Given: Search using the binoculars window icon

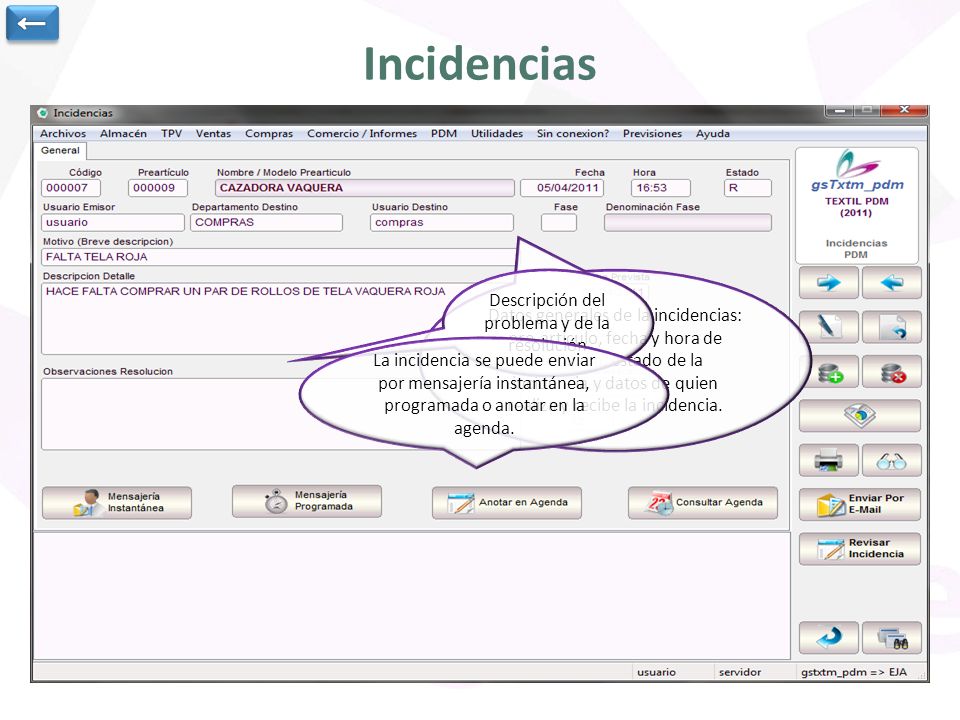Looking at the screenshot, I should 891,637.
